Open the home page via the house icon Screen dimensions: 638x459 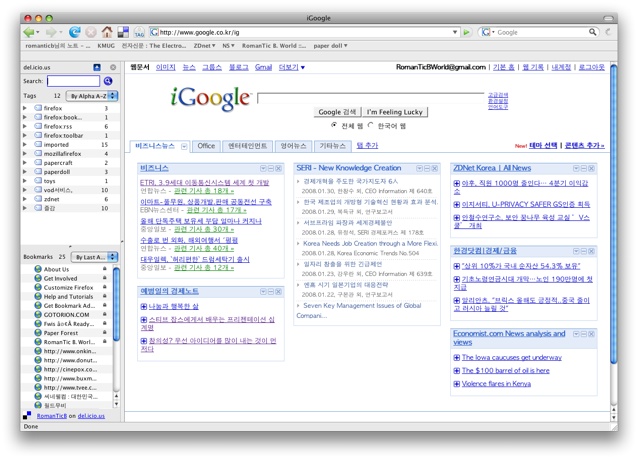coord(107,32)
